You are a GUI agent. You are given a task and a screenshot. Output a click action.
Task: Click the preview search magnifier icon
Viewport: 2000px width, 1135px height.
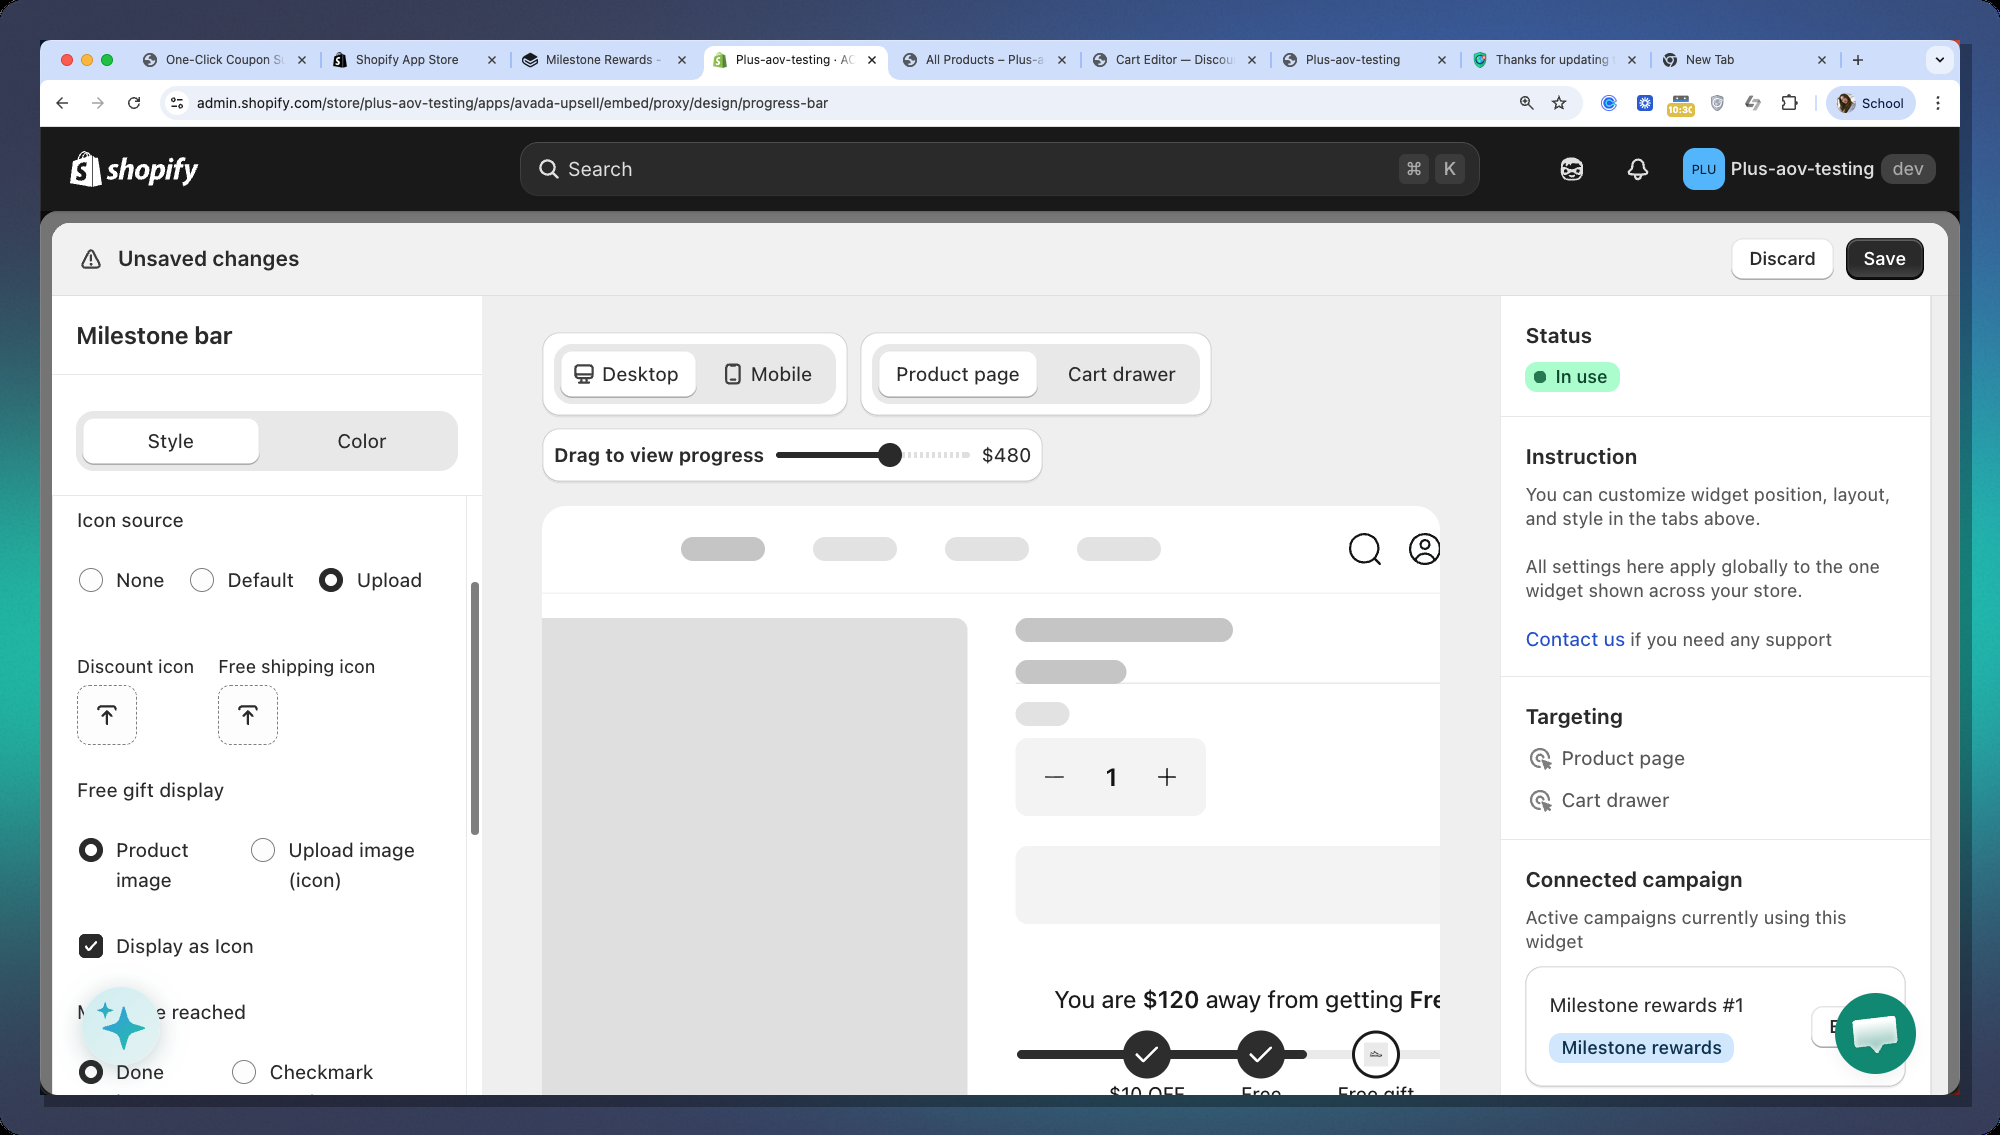pos(1364,549)
